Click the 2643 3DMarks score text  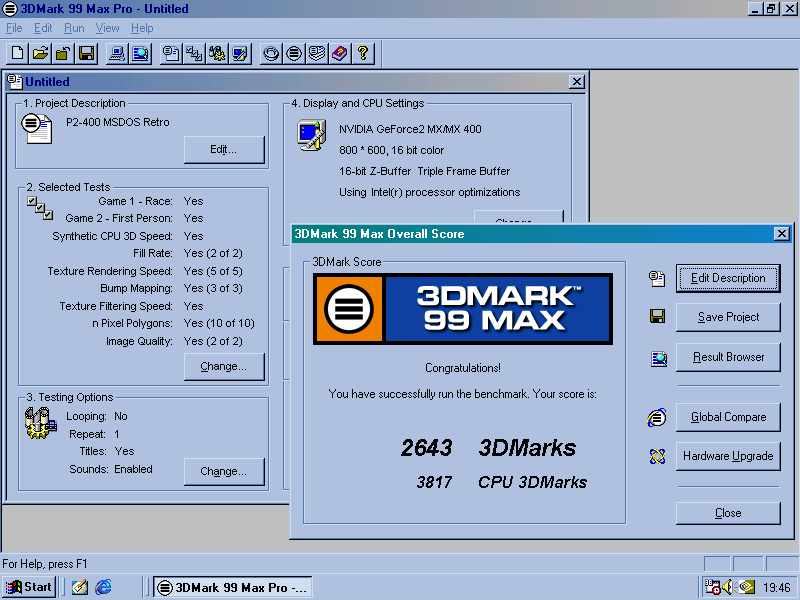tap(488, 448)
